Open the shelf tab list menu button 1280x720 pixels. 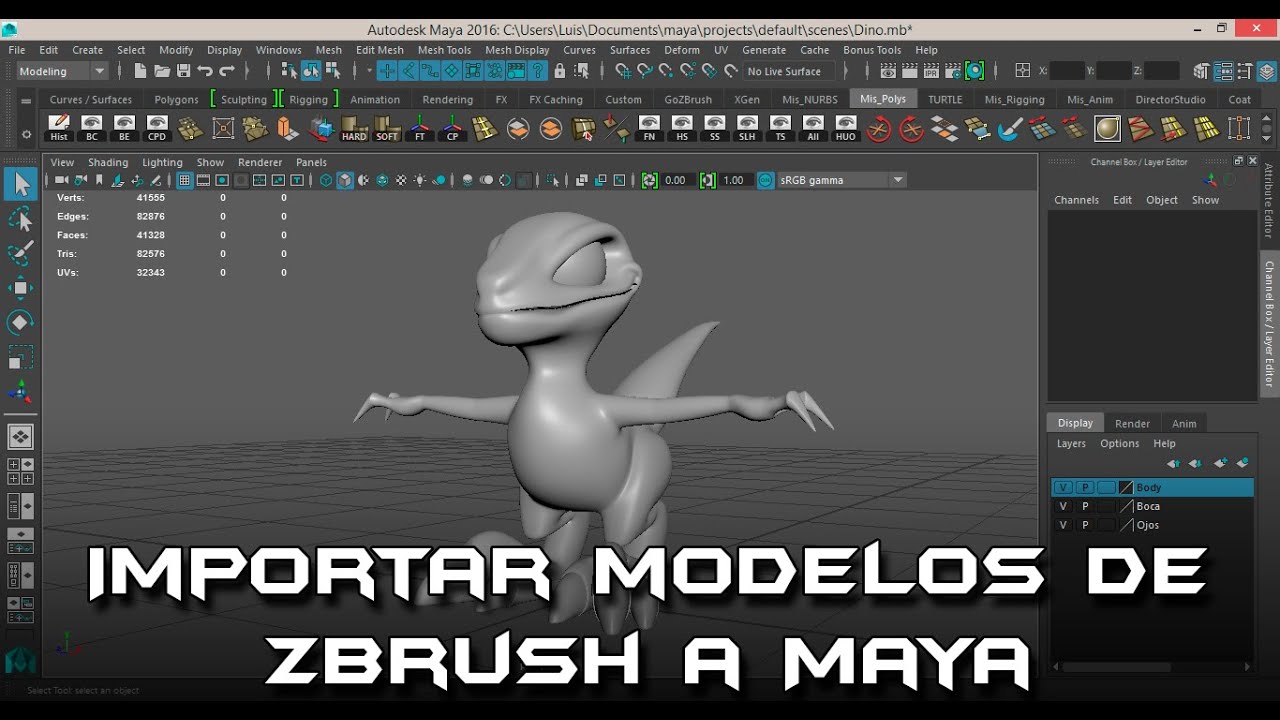pyautogui.click(x=26, y=100)
